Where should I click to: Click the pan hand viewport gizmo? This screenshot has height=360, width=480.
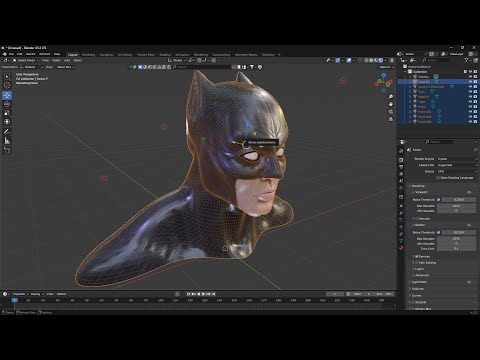pyautogui.click(x=391, y=104)
